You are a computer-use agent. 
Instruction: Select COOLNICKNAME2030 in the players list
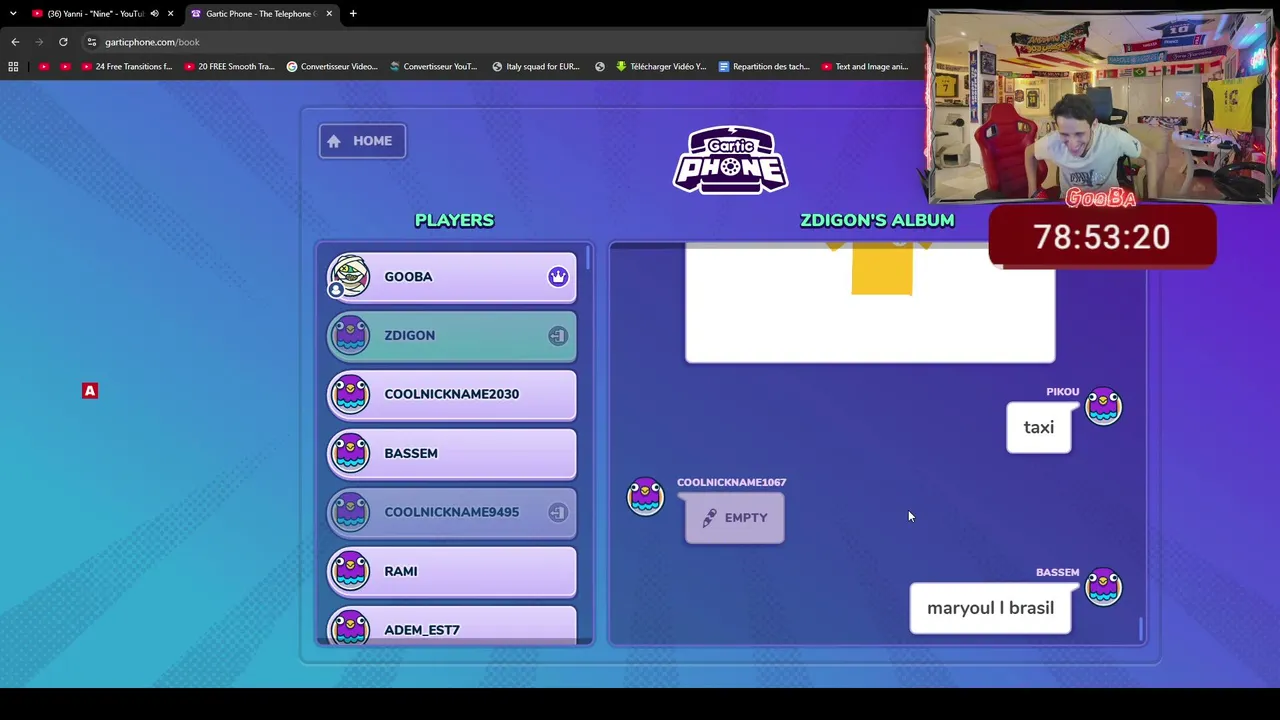pos(452,395)
